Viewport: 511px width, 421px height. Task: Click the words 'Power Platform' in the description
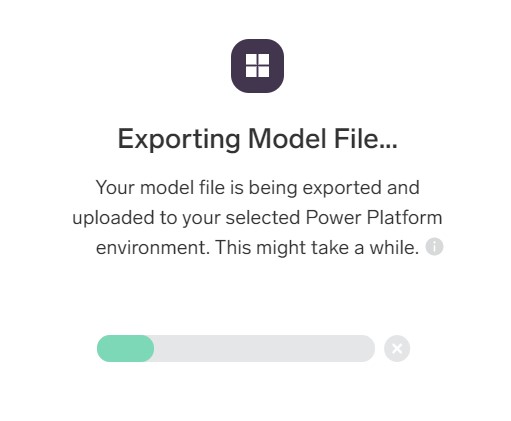[374, 218]
